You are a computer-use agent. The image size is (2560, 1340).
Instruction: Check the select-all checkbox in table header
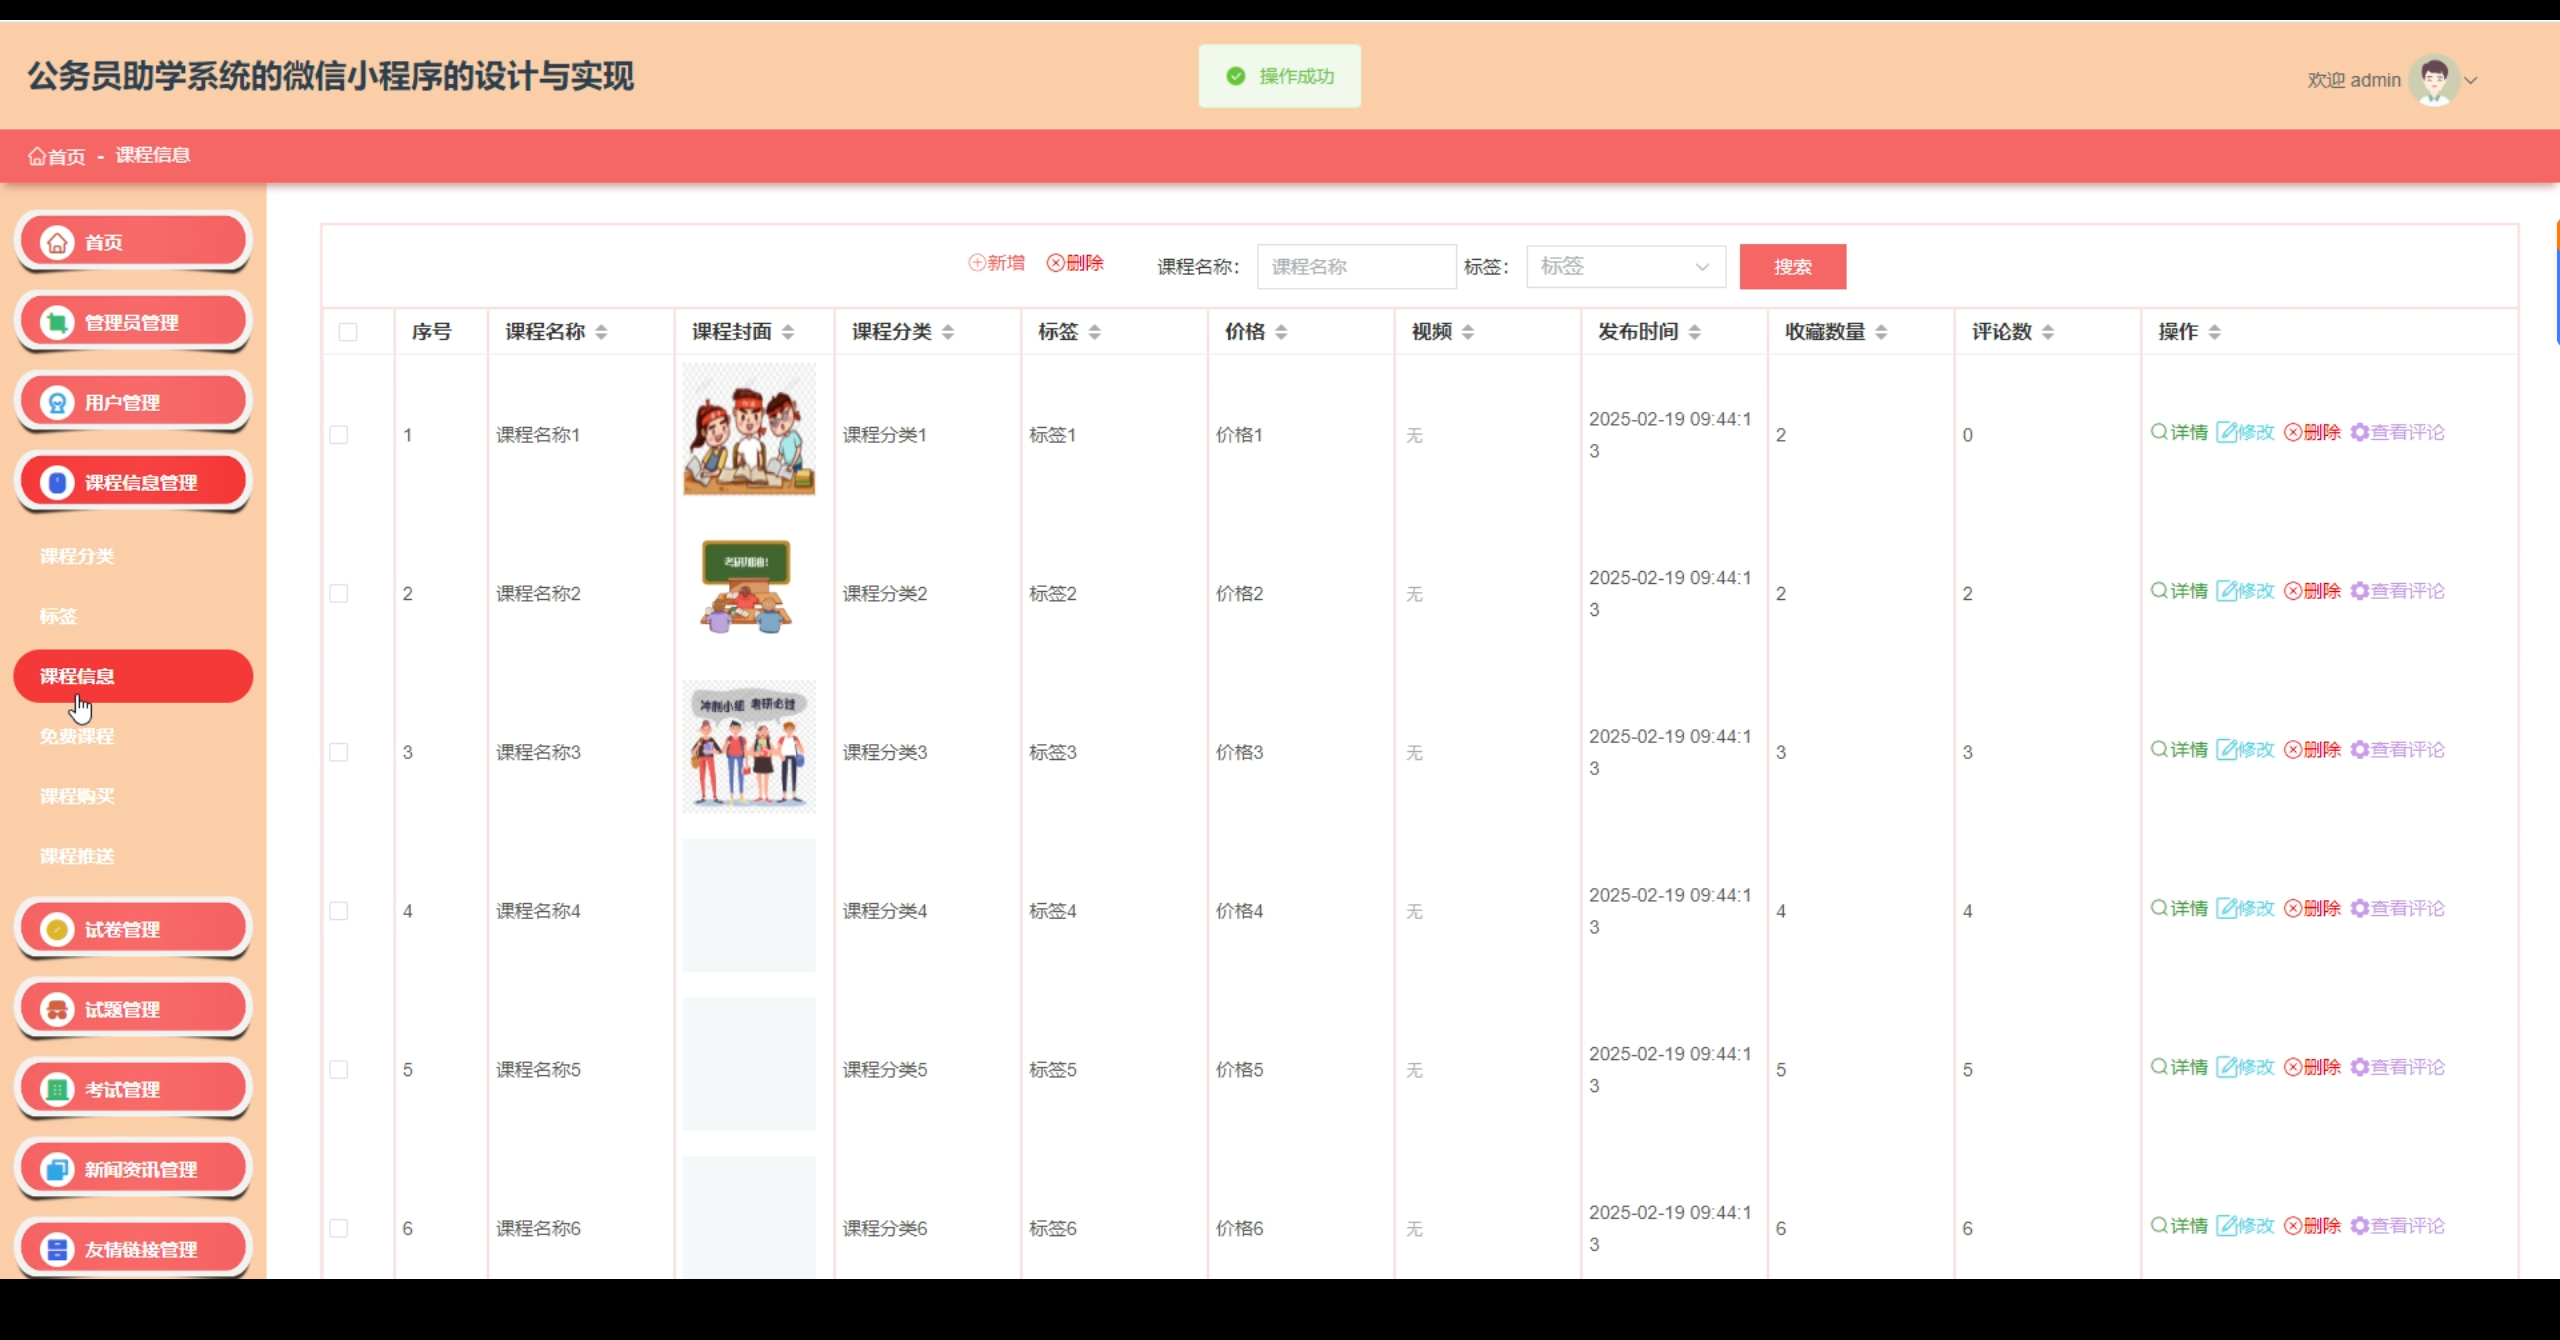pos(348,332)
